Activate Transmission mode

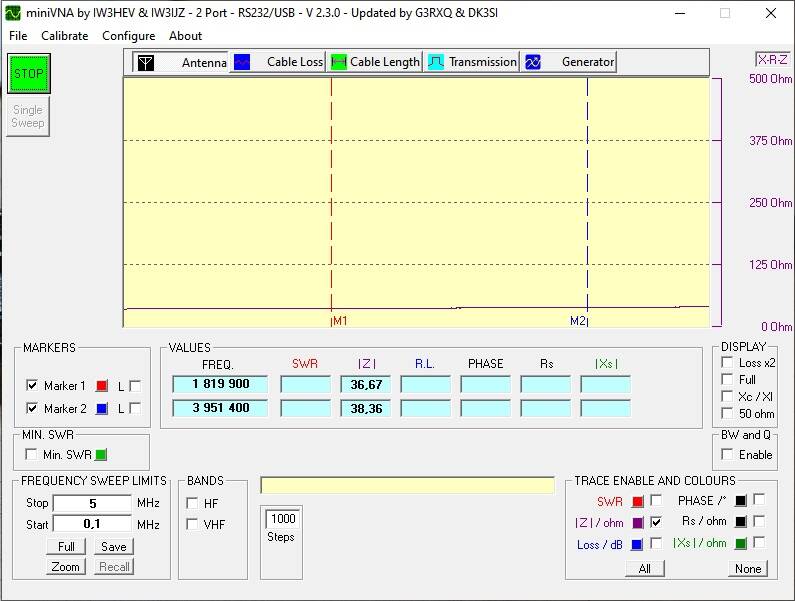point(472,62)
